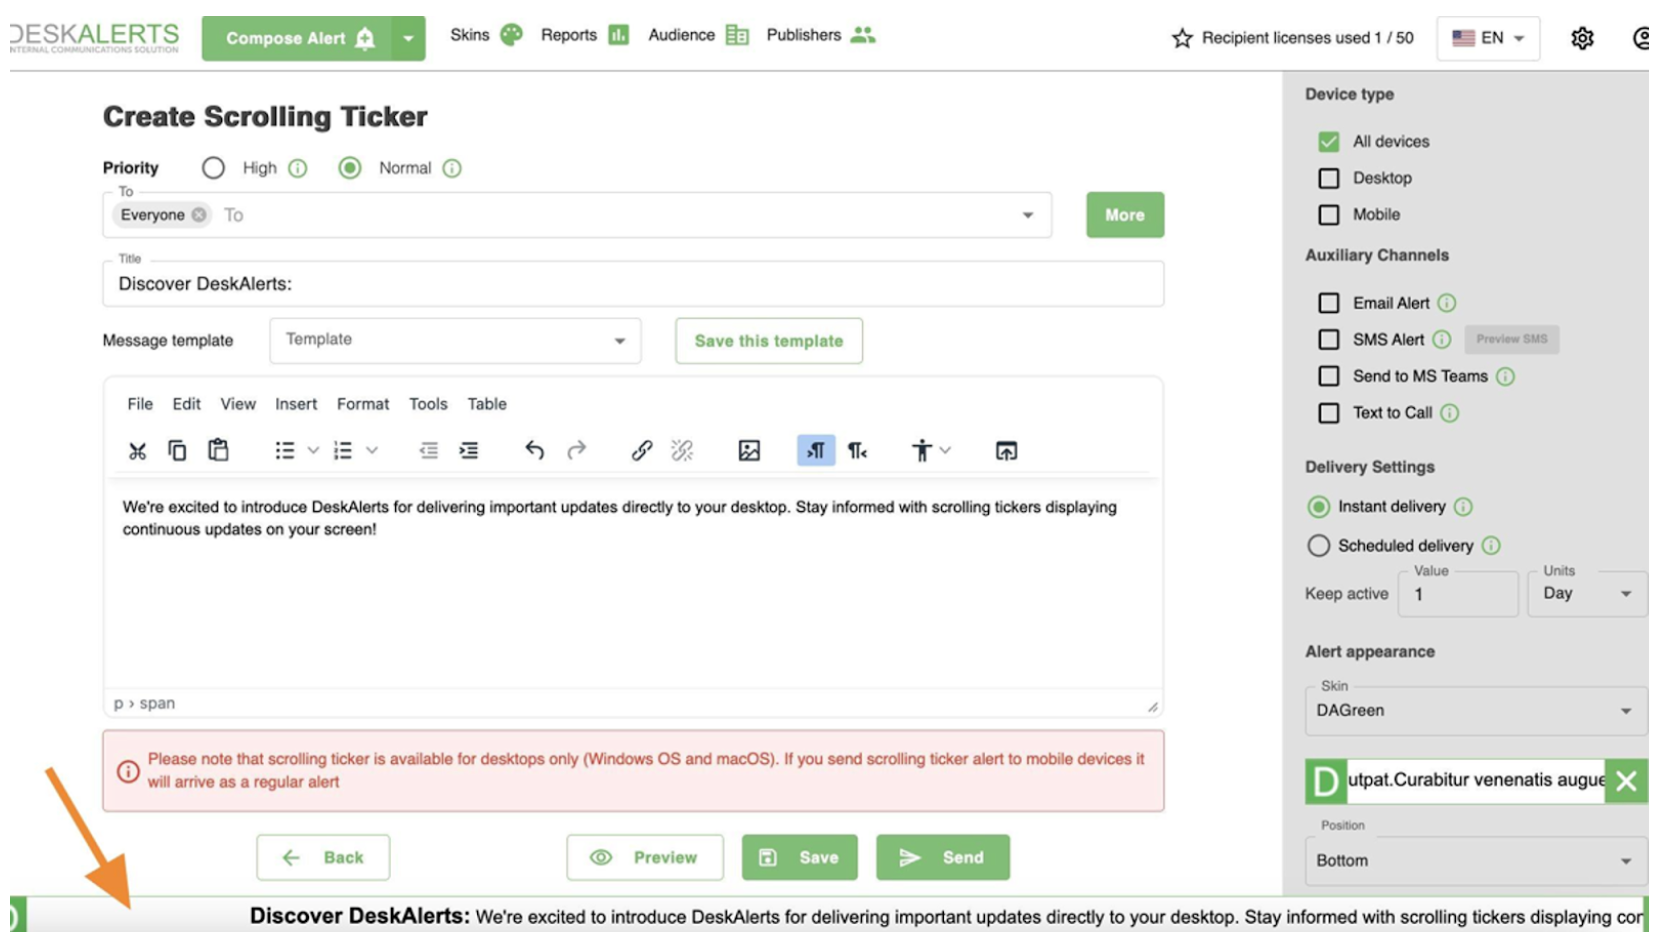Screen dimensions: 1654x936
Task: Click the accessibility checker icon
Action: click(x=921, y=451)
